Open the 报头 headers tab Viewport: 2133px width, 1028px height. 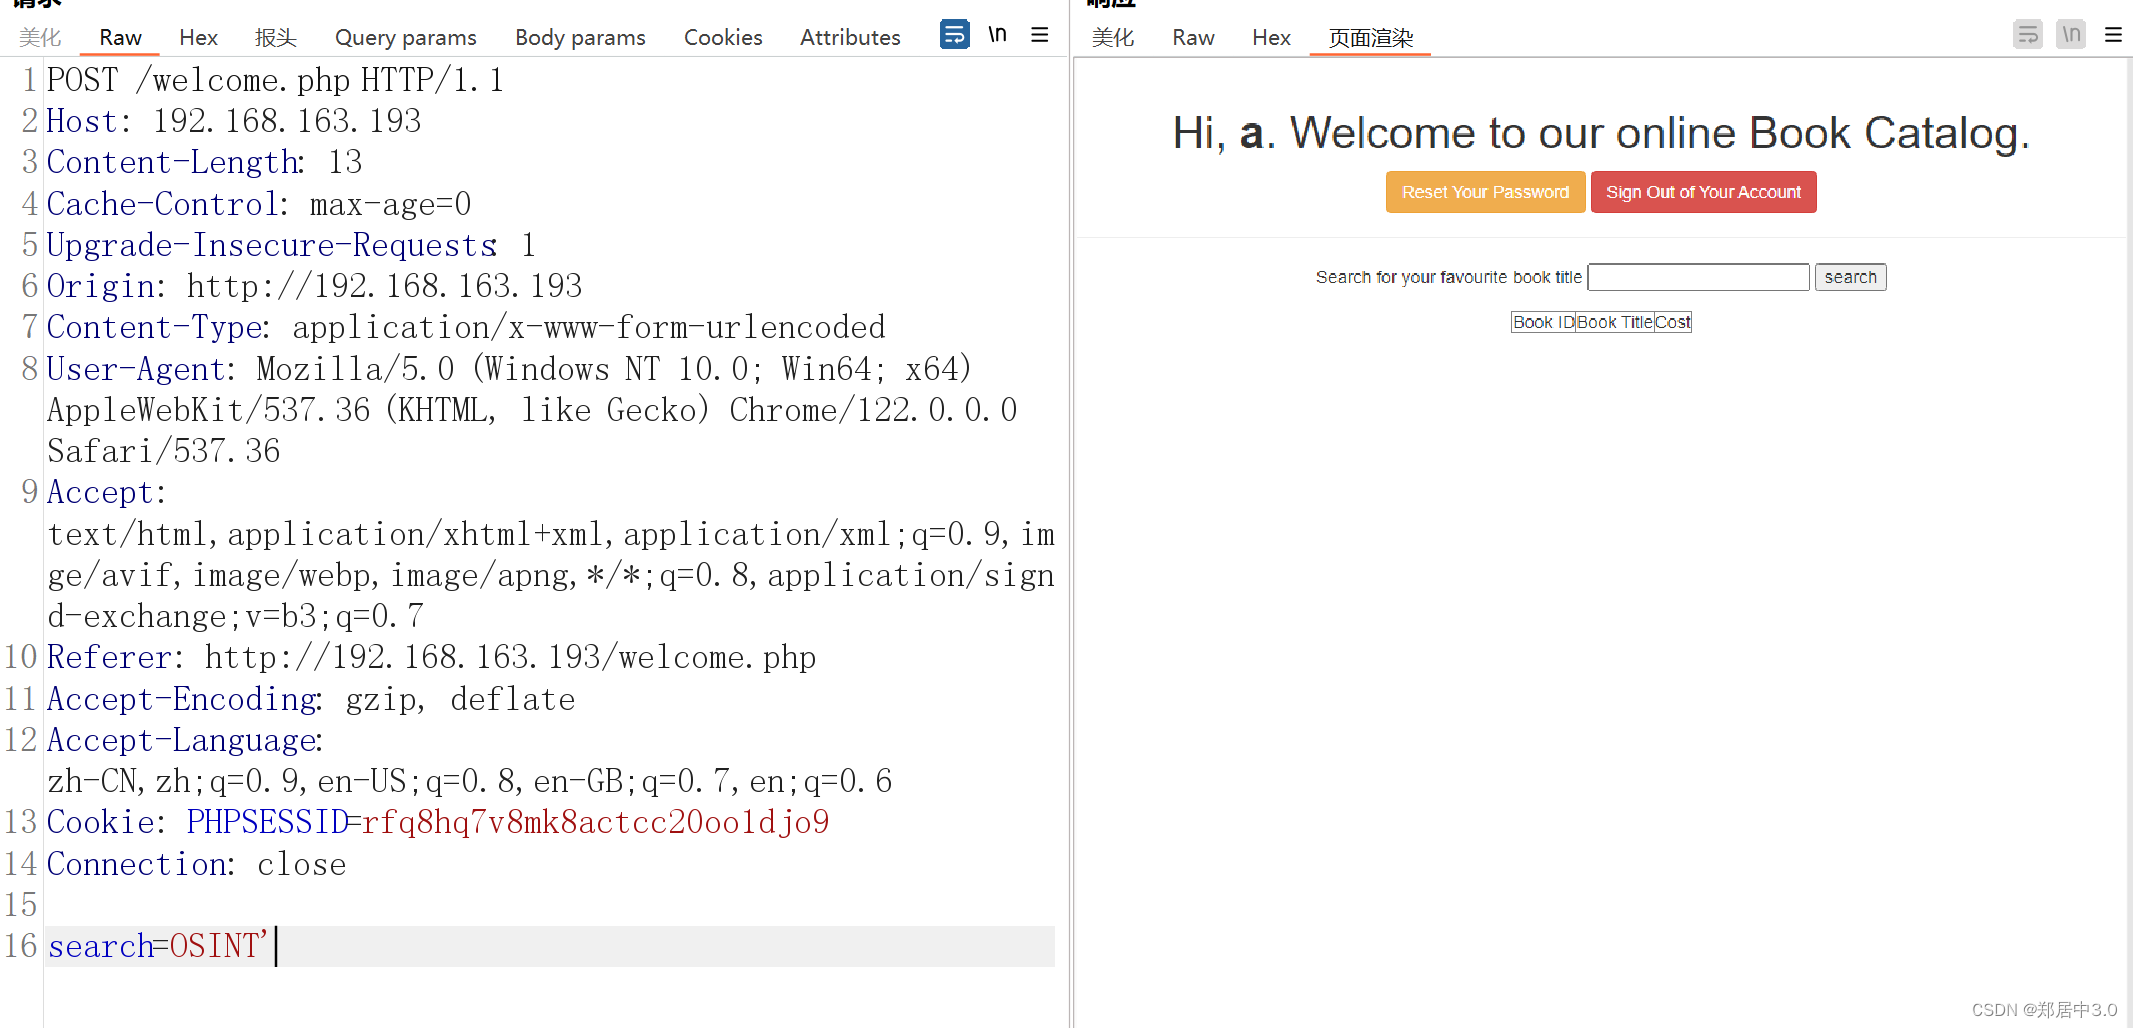pos(276,38)
